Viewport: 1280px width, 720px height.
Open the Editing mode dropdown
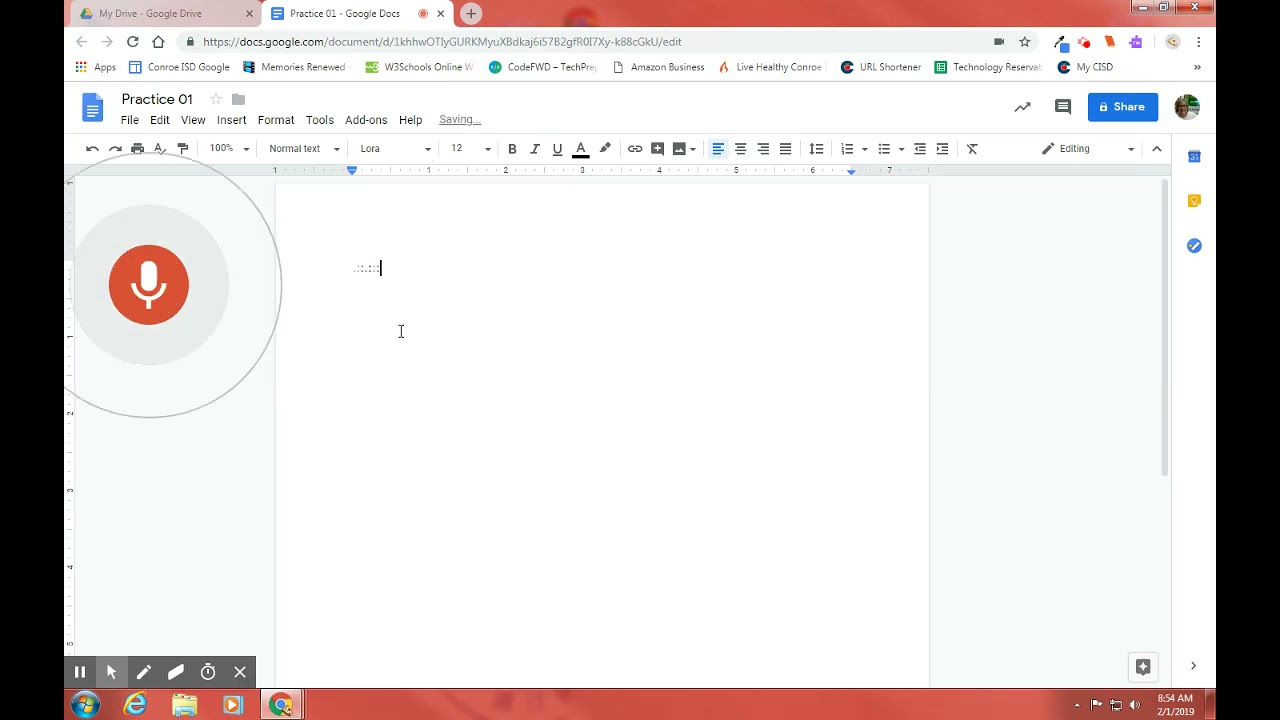[x=1088, y=149]
